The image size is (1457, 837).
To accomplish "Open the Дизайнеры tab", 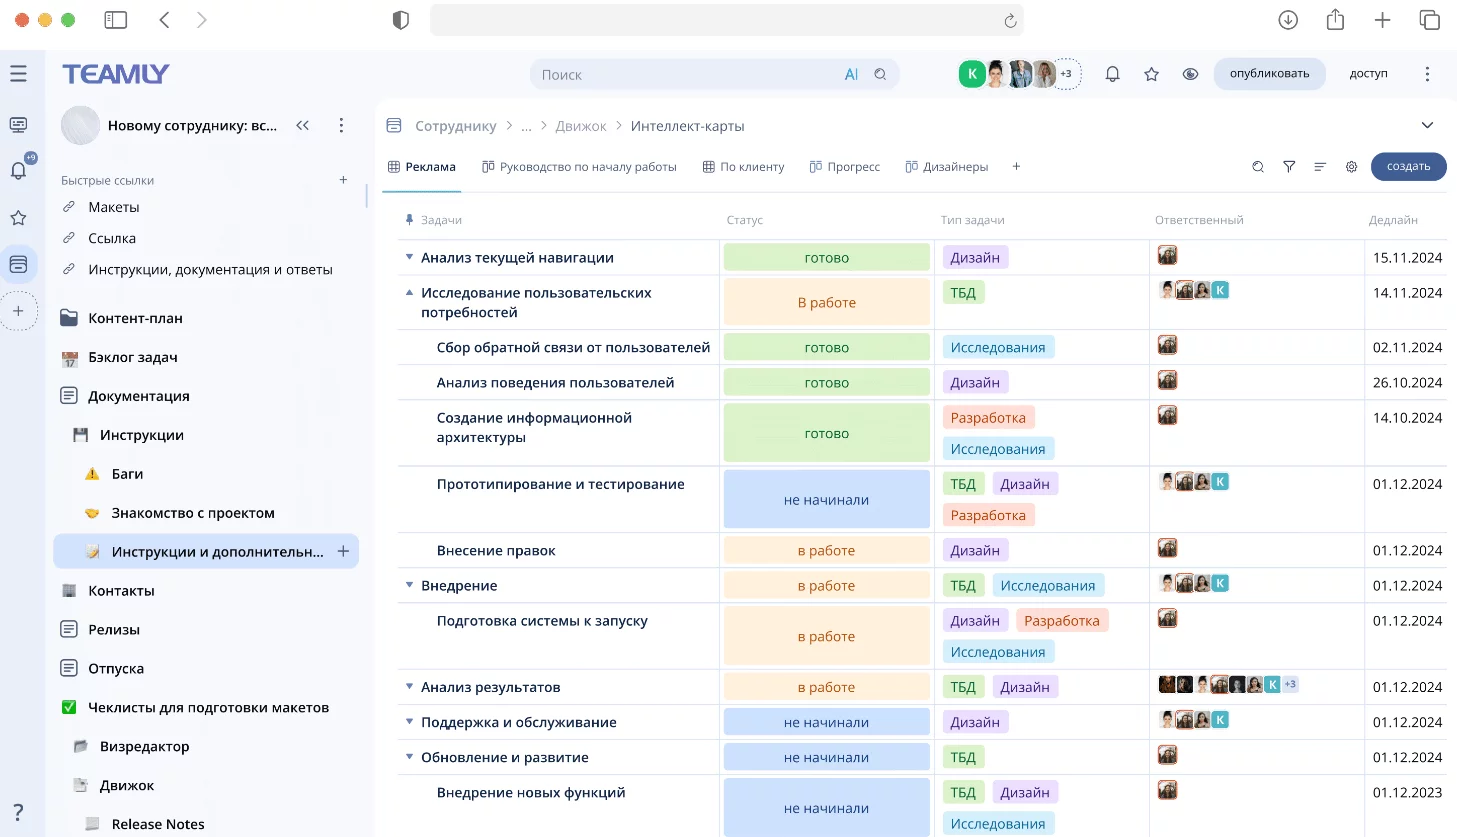I will coord(946,167).
